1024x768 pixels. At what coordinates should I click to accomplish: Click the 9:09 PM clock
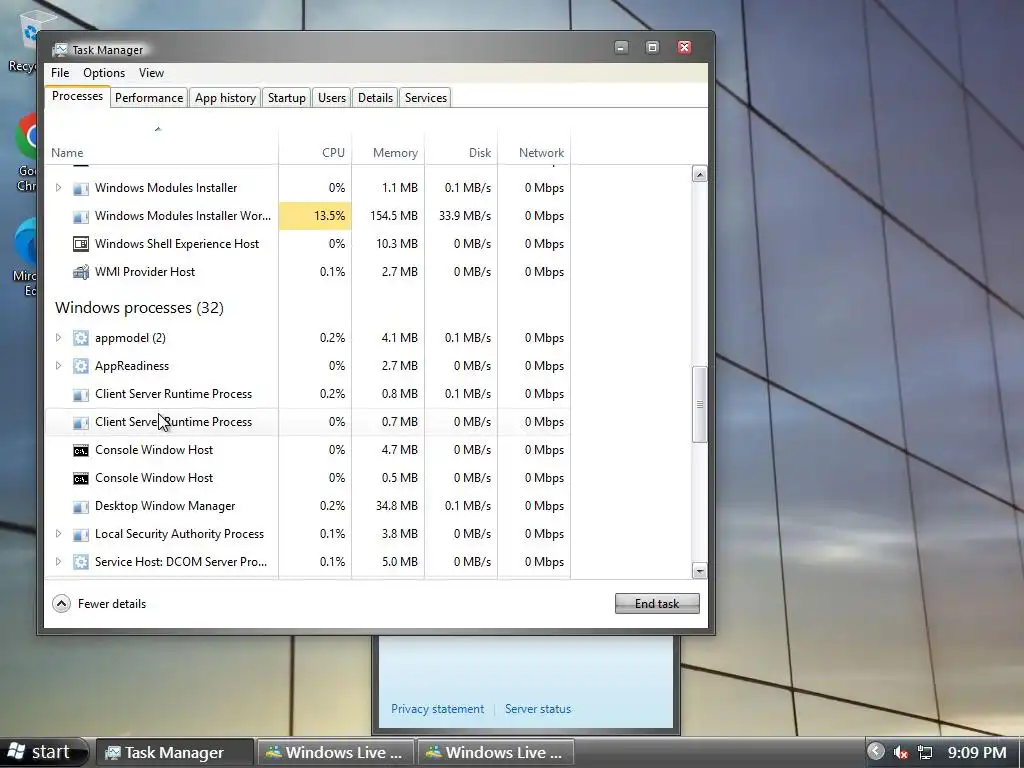pyautogui.click(x=977, y=752)
